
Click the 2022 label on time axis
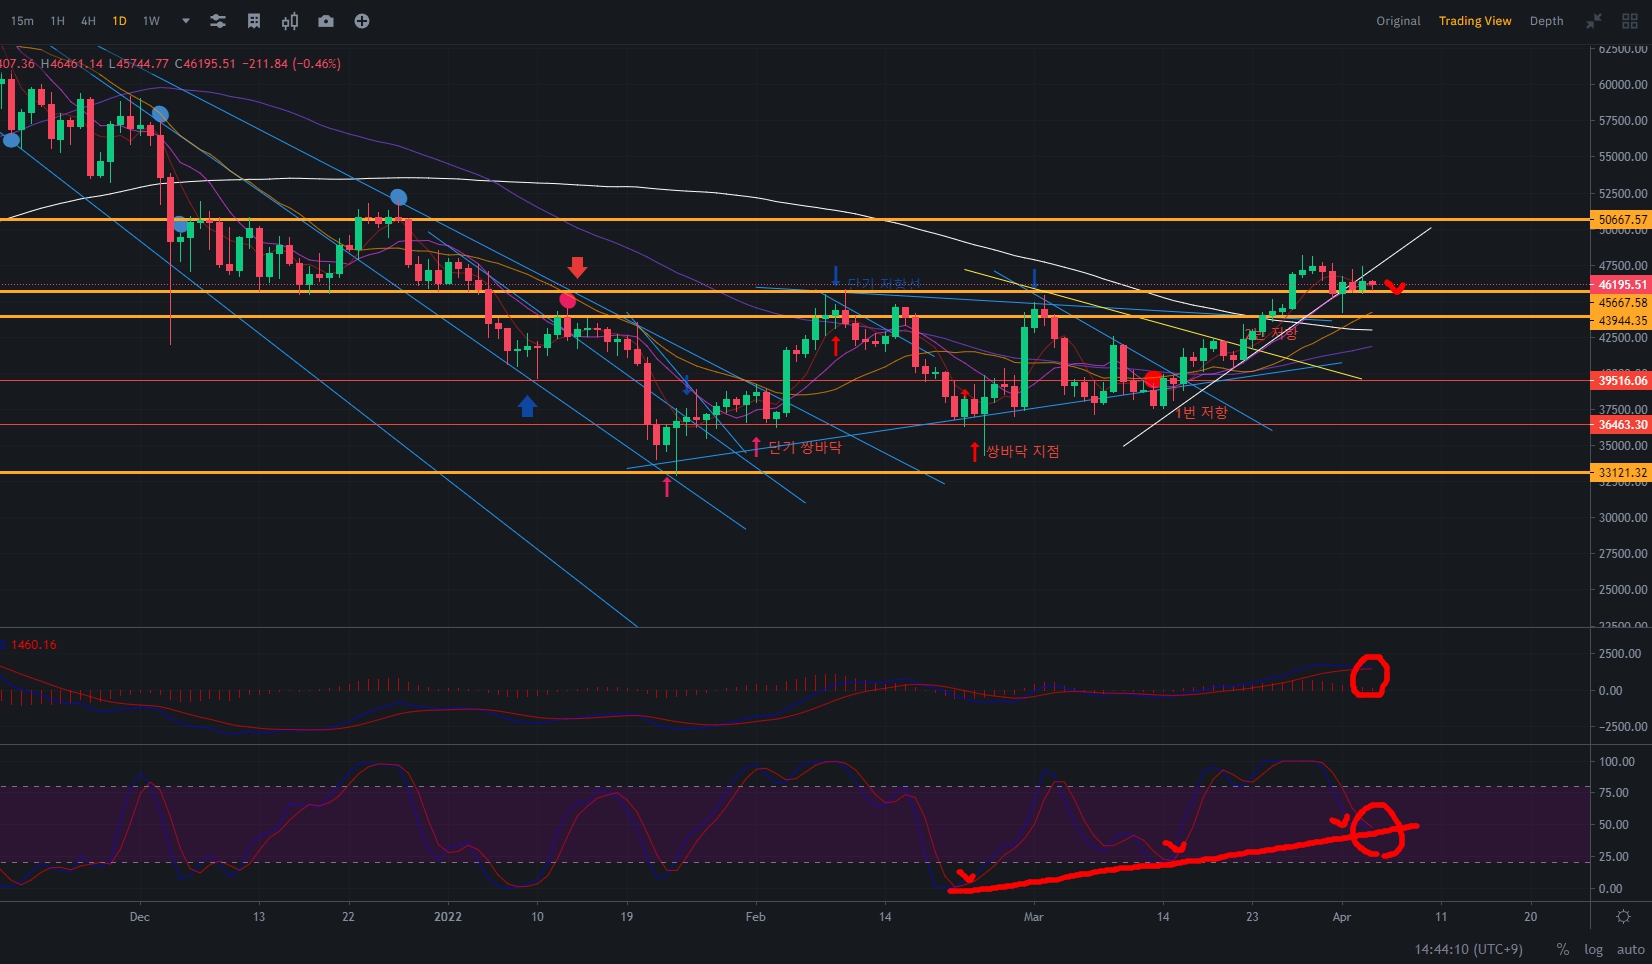click(448, 917)
